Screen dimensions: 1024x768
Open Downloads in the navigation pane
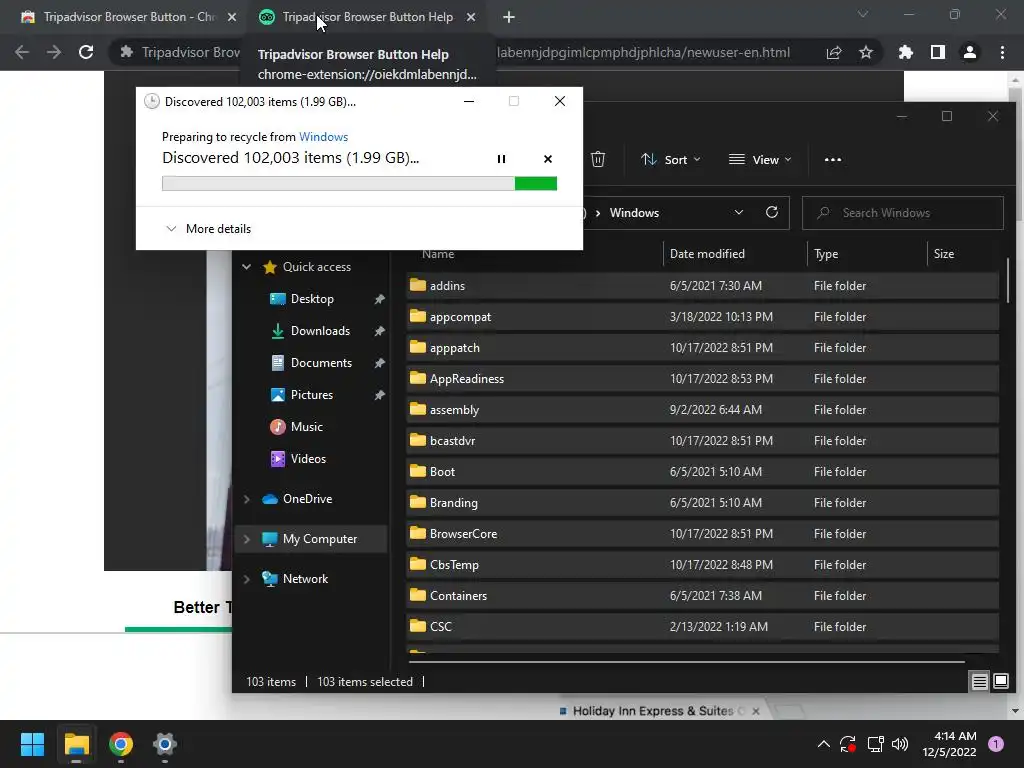320,330
